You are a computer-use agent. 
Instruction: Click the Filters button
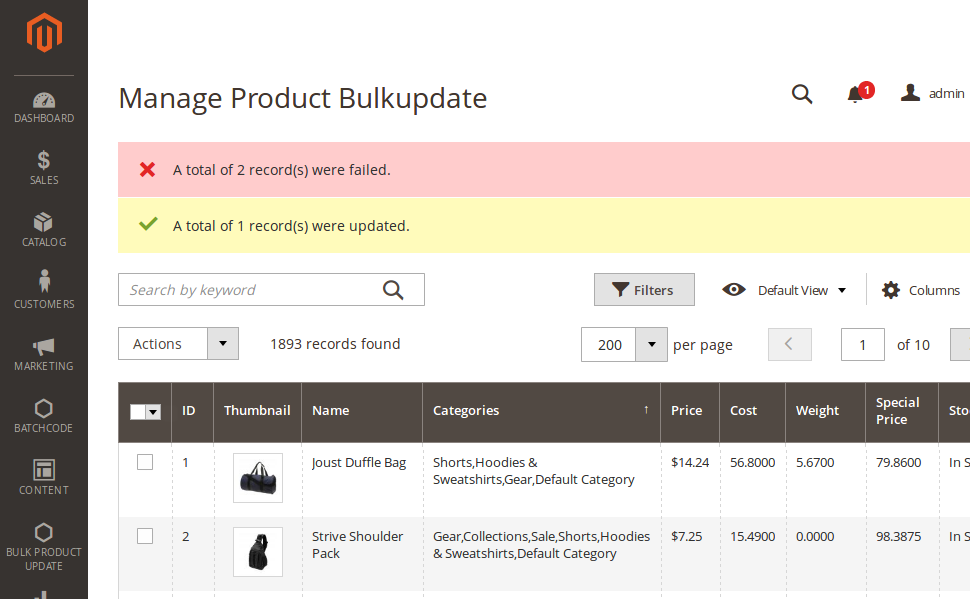(x=644, y=290)
